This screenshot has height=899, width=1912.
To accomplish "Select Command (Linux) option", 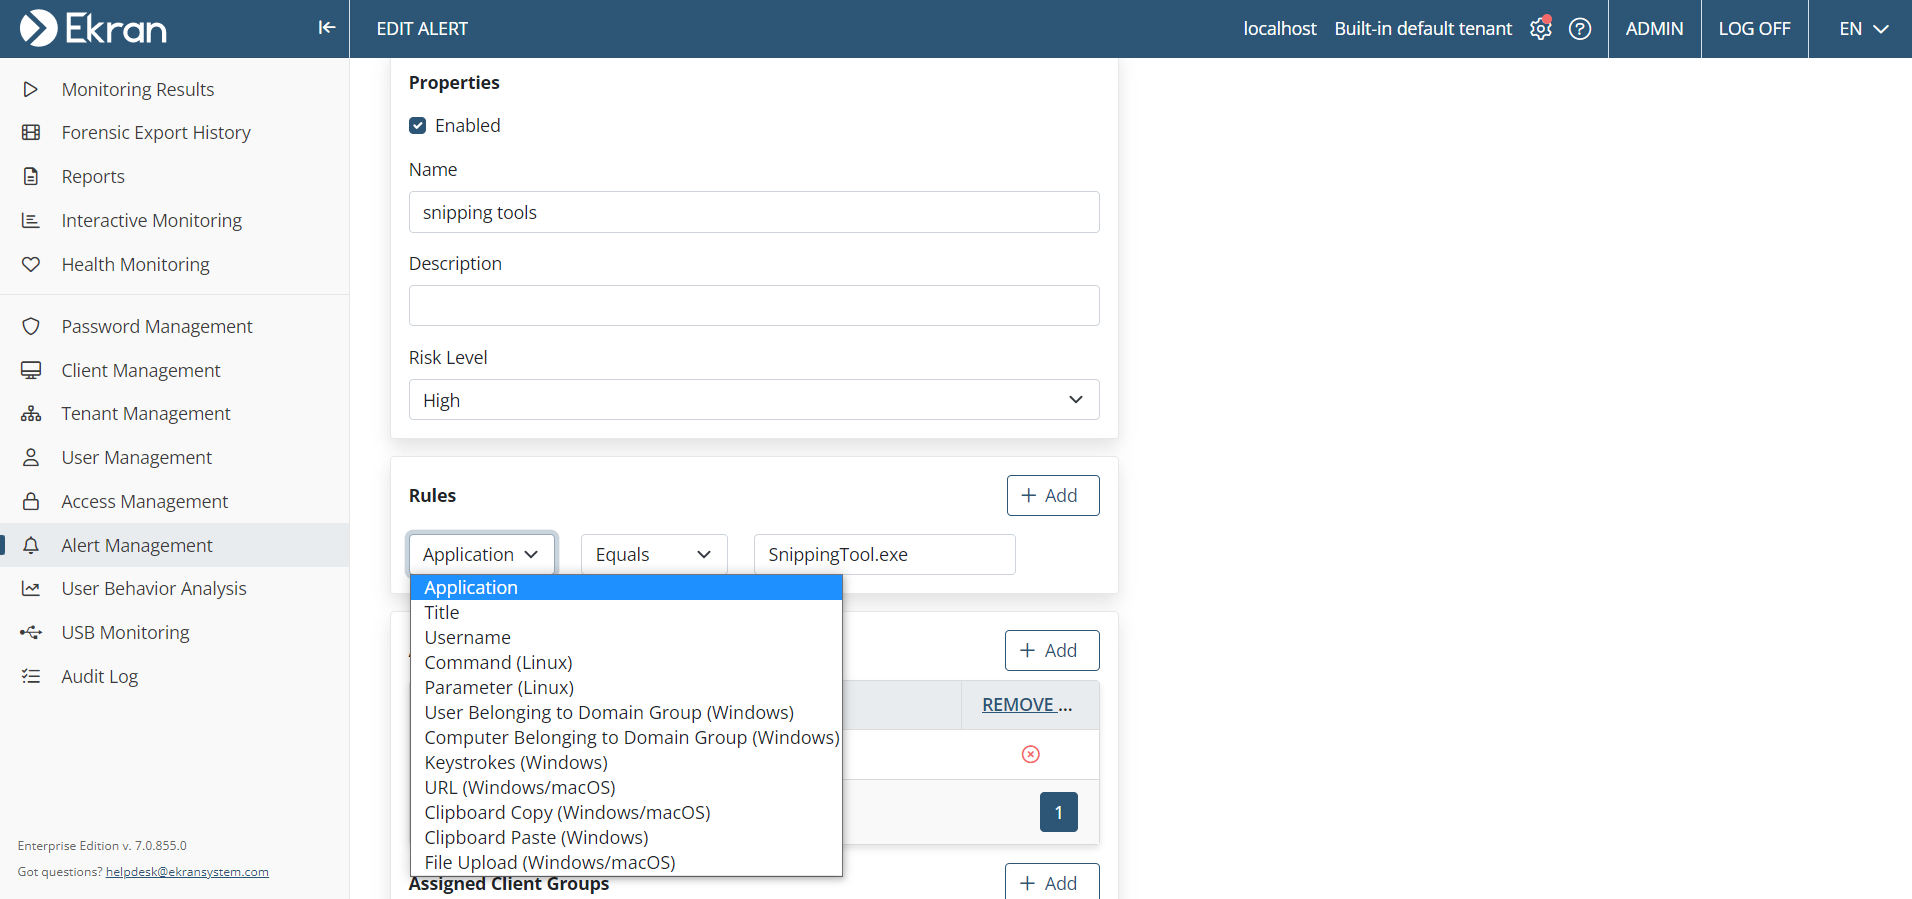I will point(626,662).
